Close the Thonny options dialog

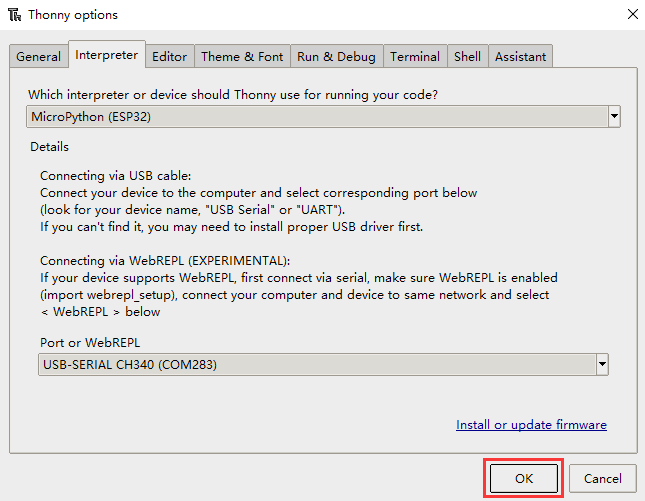633,14
